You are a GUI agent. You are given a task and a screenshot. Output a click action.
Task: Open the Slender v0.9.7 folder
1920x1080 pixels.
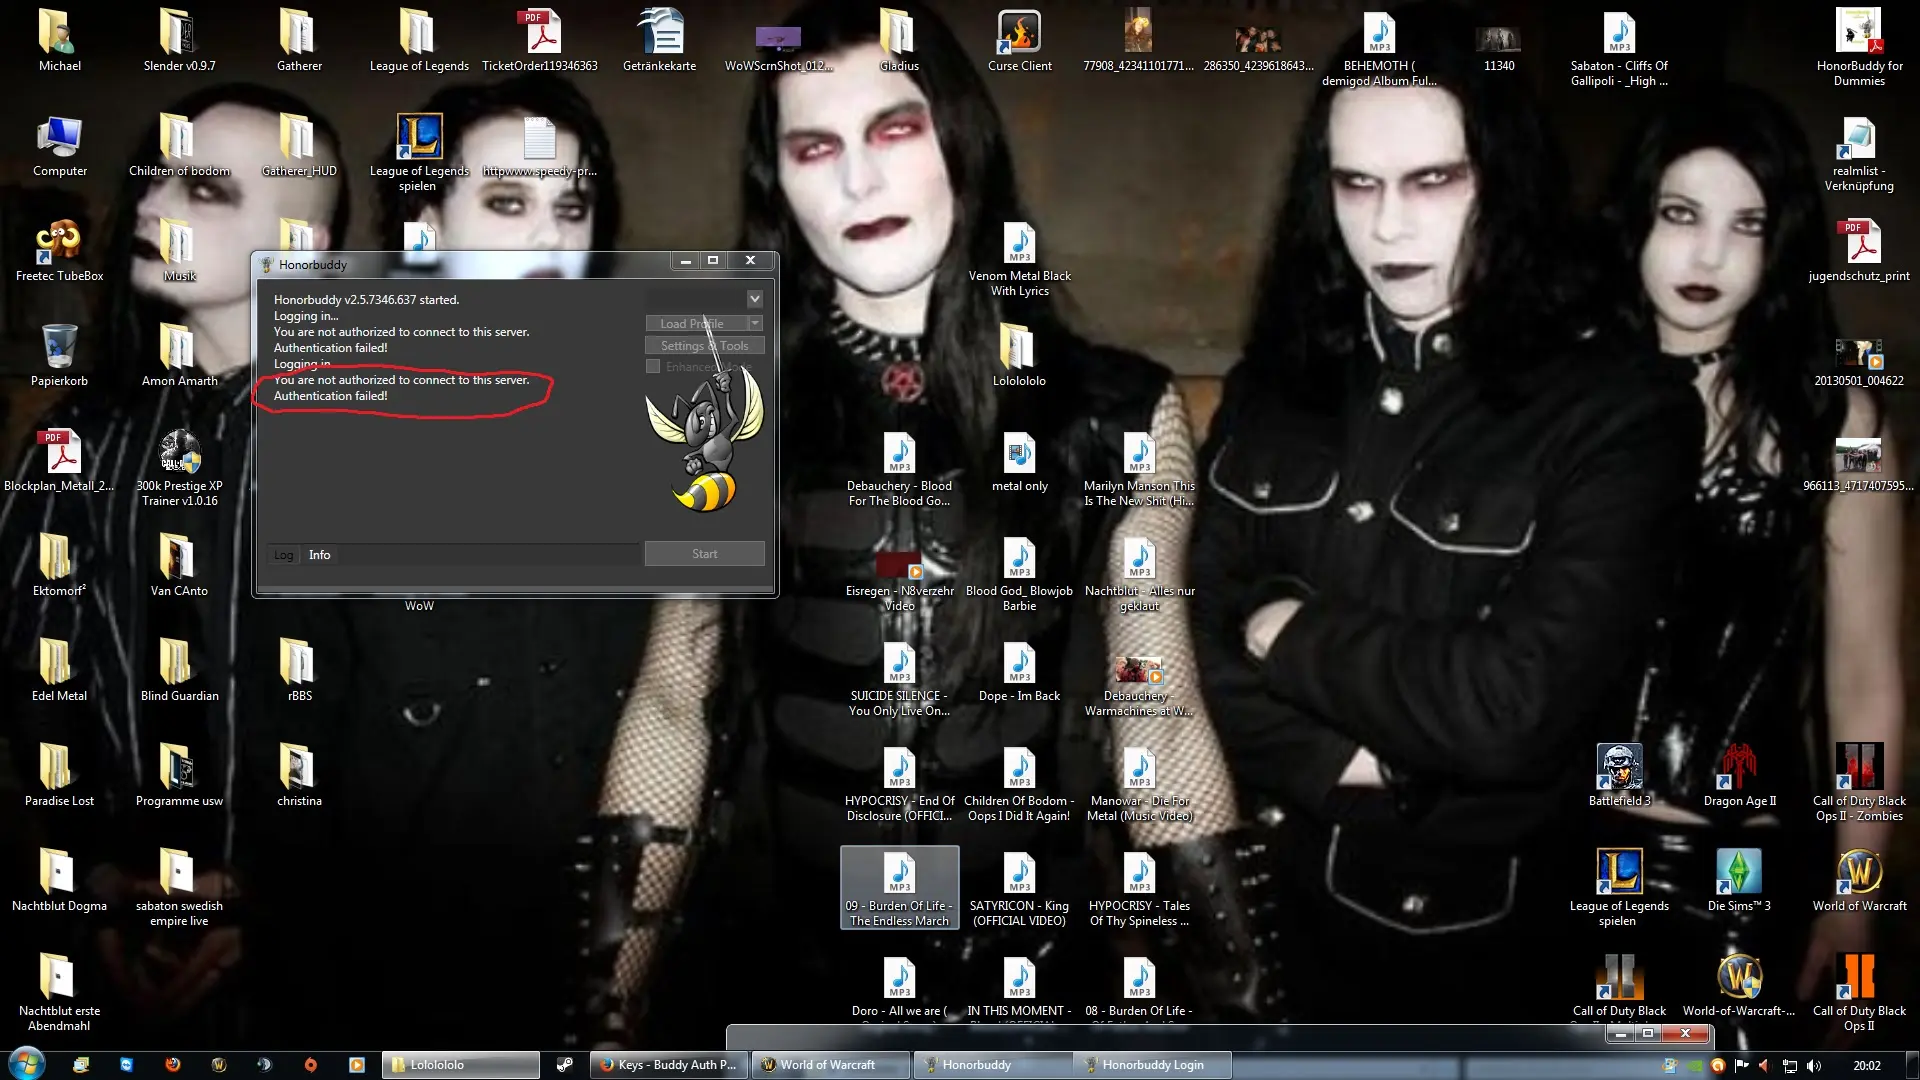pyautogui.click(x=179, y=41)
